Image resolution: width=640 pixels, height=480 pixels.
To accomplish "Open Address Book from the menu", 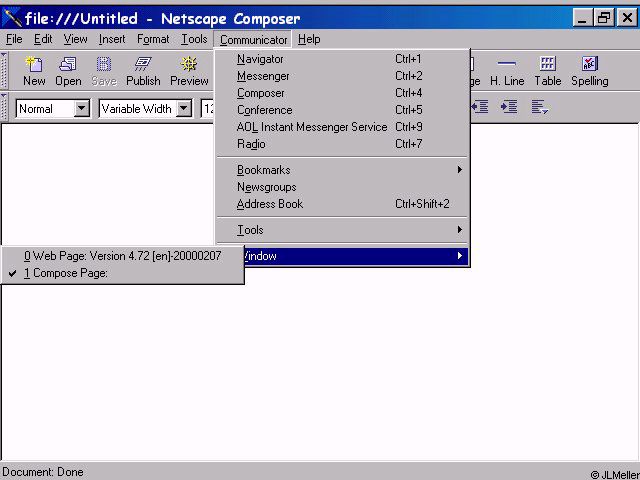I will click(x=342, y=204).
